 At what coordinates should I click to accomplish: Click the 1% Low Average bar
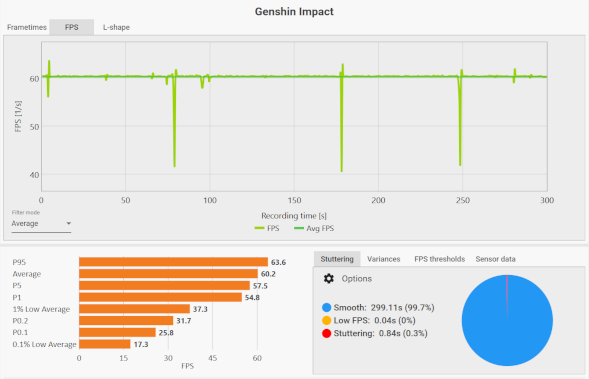pyautogui.click(x=134, y=309)
